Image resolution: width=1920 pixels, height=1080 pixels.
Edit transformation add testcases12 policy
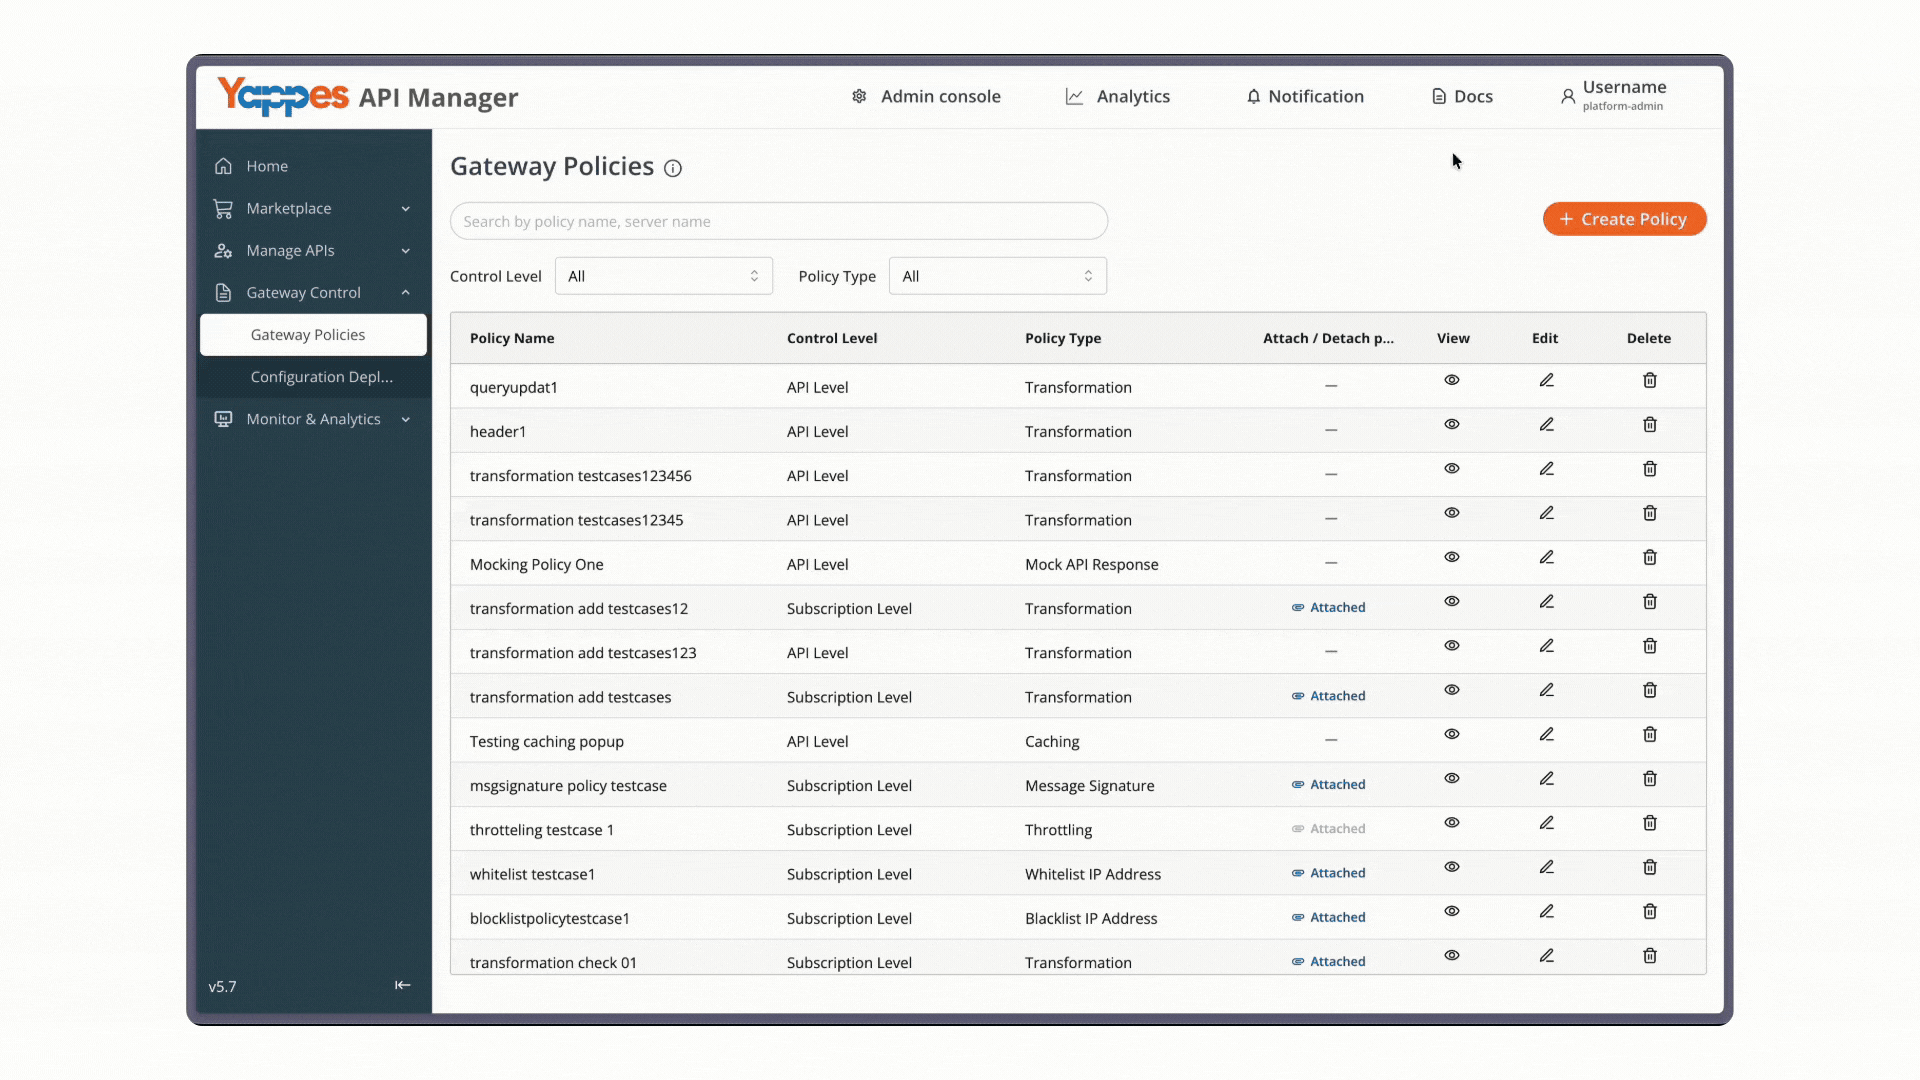[x=1546, y=601]
